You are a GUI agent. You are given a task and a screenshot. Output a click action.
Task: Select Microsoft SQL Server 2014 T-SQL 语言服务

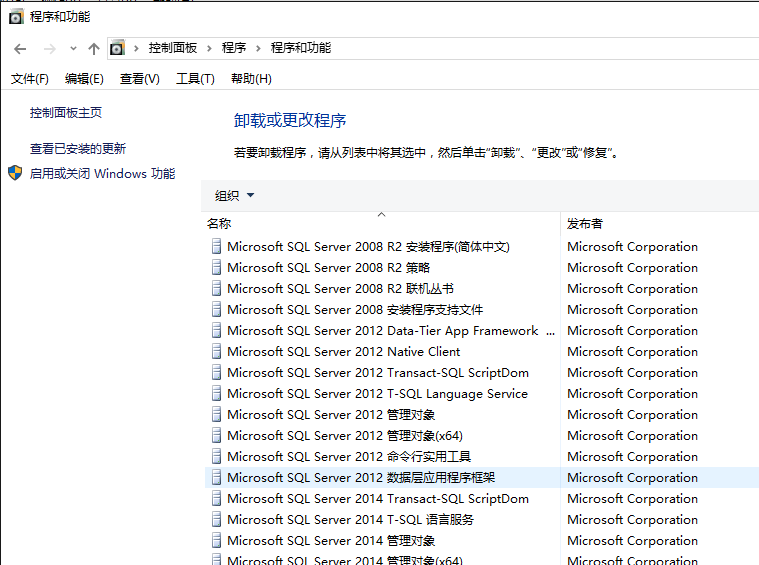tap(350, 519)
